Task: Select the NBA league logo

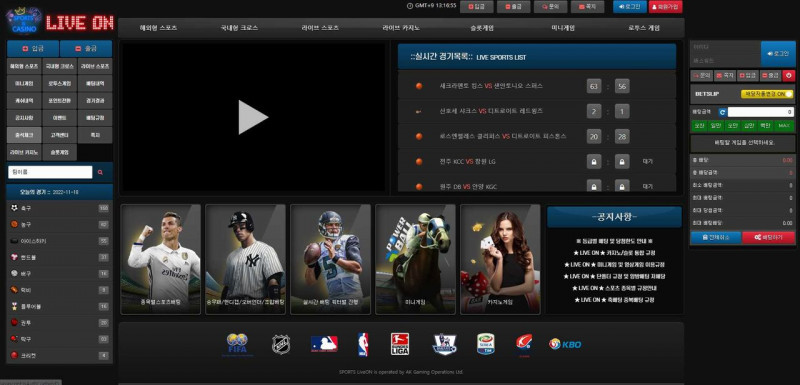Action: (x=363, y=344)
